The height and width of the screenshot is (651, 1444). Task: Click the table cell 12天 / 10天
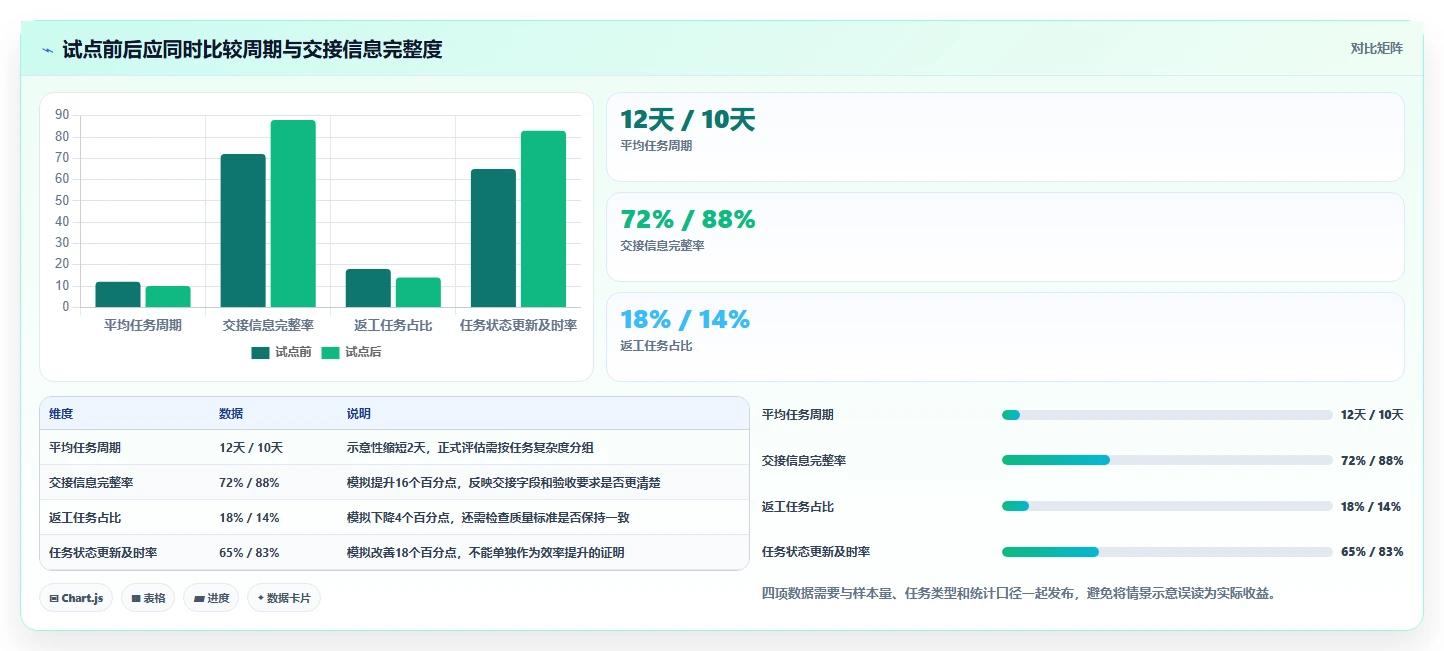pyautogui.click(x=251, y=448)
